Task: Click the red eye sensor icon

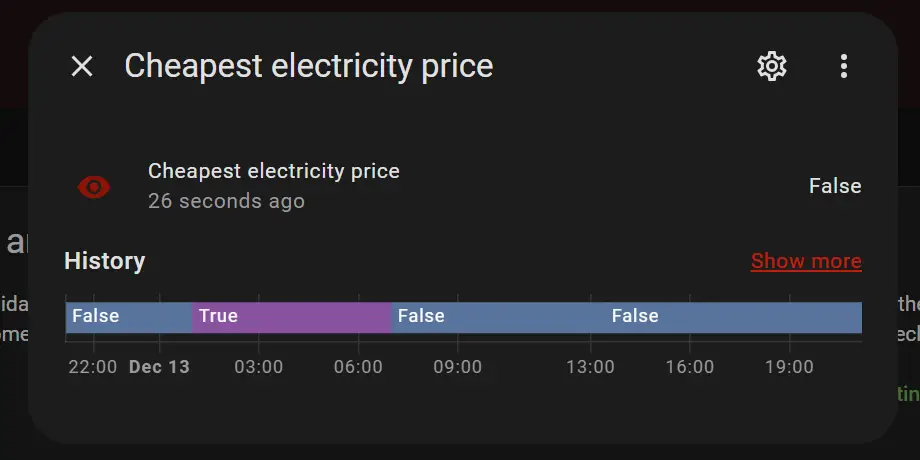Action: [94, 186]
